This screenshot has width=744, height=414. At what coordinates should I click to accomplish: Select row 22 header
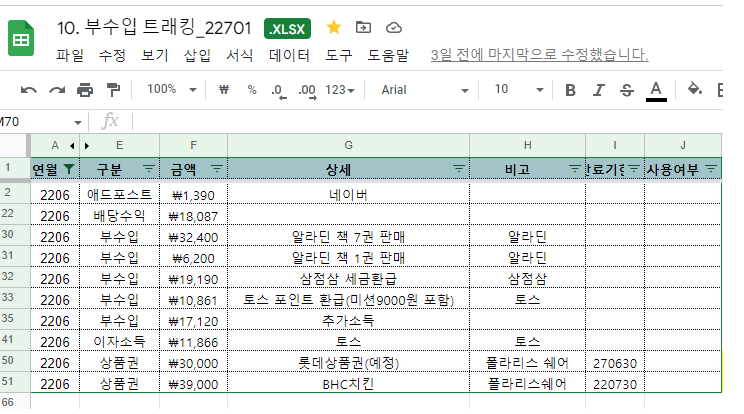(15, 214)
